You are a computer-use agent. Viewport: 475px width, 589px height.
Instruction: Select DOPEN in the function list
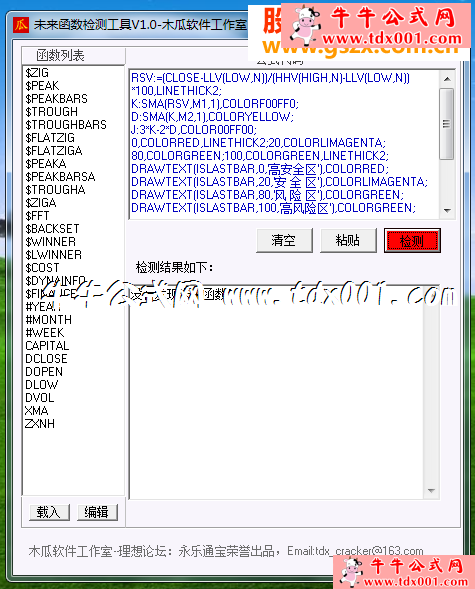tap(44, 372)
